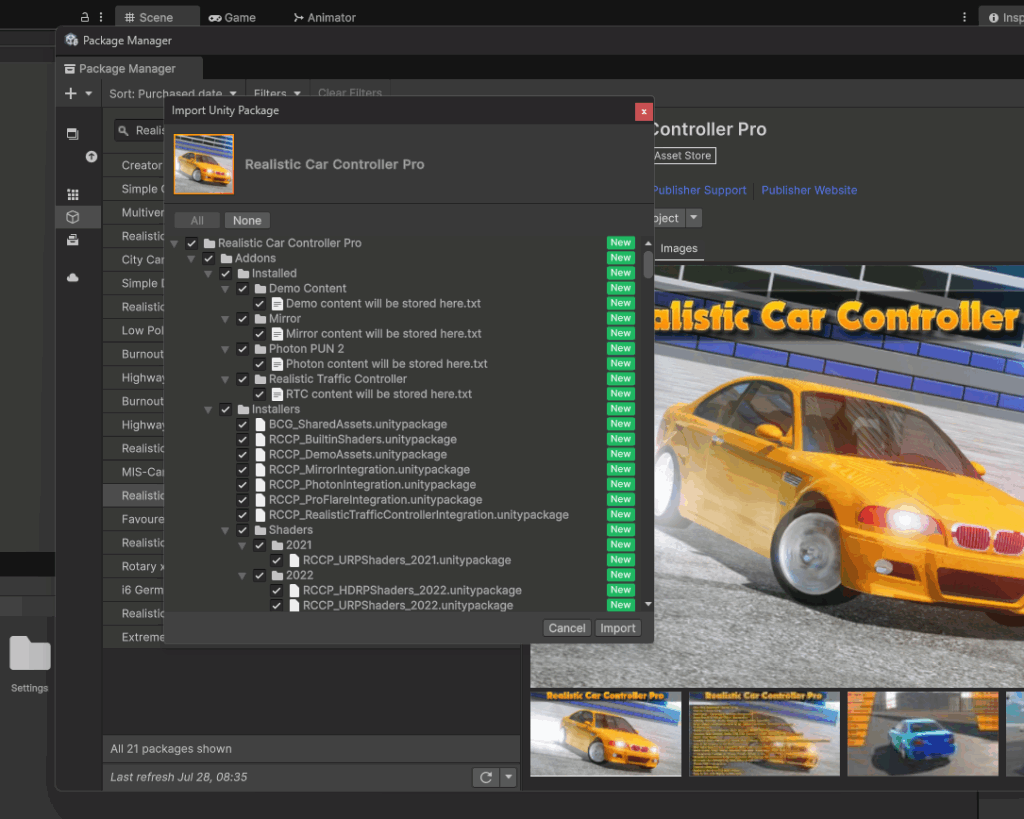Click the Updates arrow-up sidebar icon
This screenshot has height=819, width=1024.
(x=91, y=157)
